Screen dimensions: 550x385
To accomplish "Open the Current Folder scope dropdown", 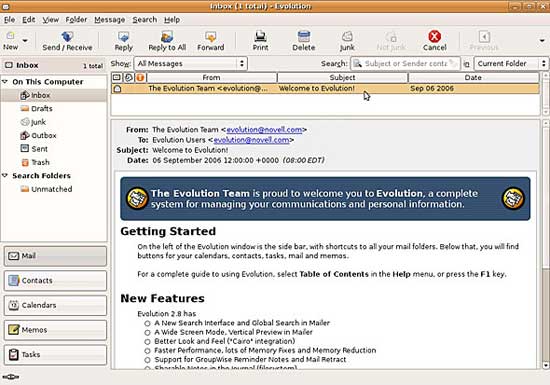I will pos(511,63).
